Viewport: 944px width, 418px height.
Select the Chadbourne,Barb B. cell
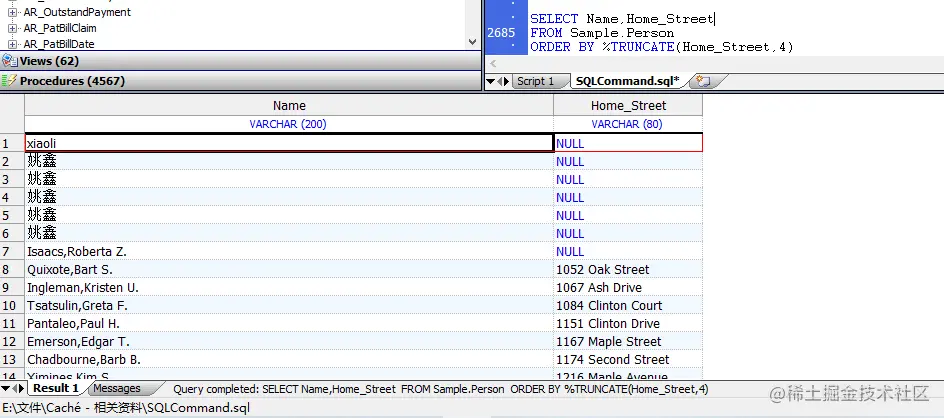[x=289, y=360]
